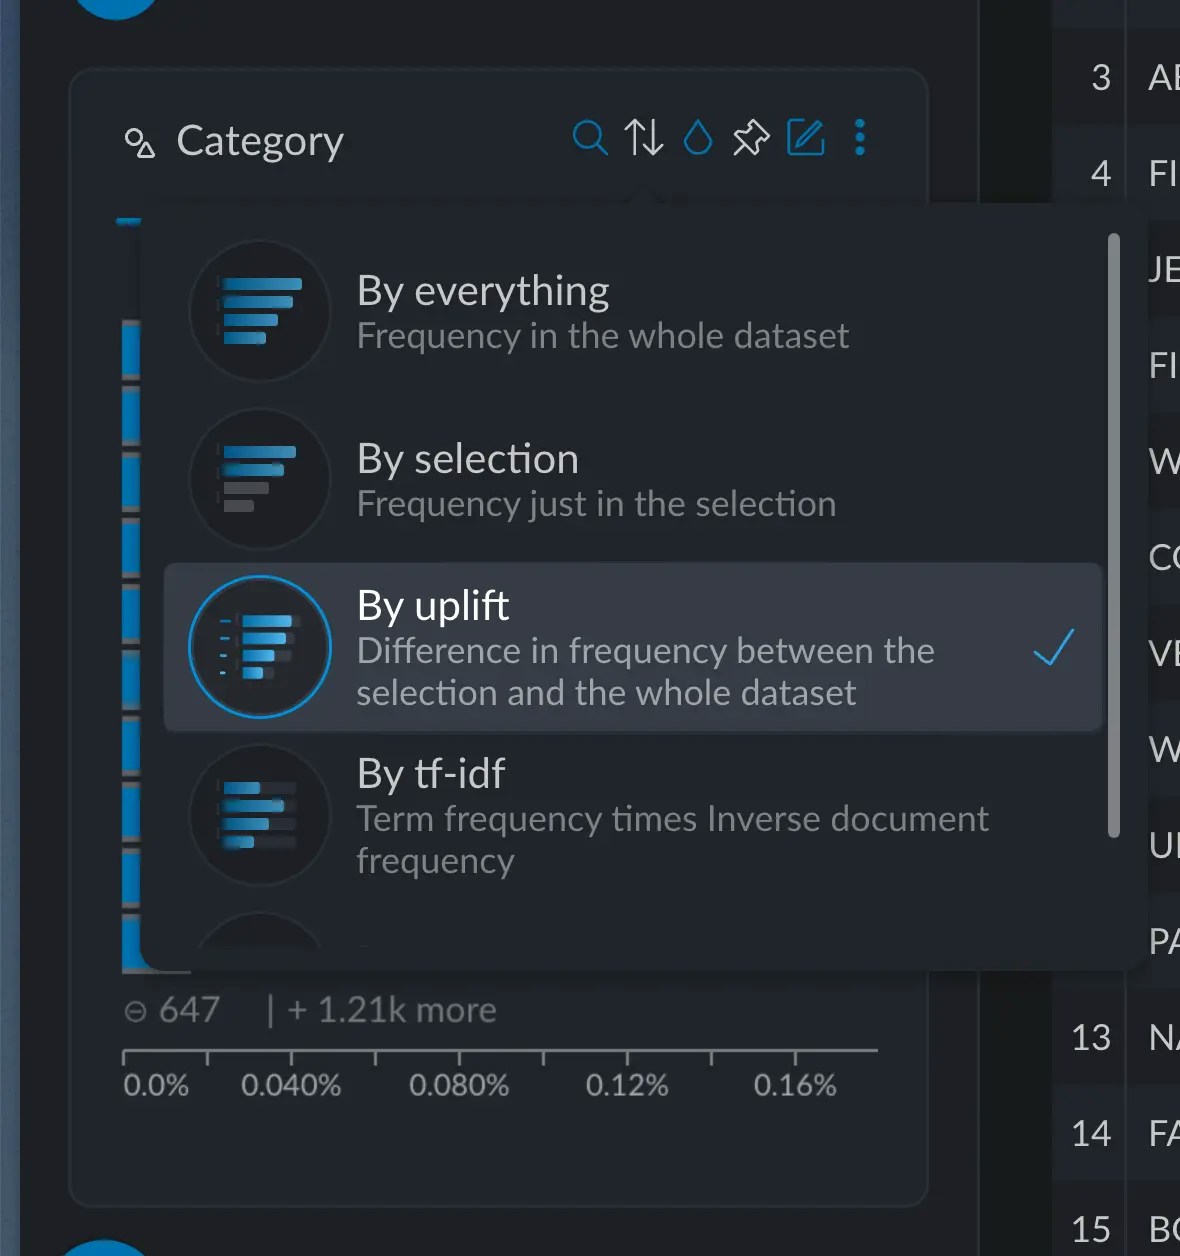Select the droplet filter icon

pos(698,139)
